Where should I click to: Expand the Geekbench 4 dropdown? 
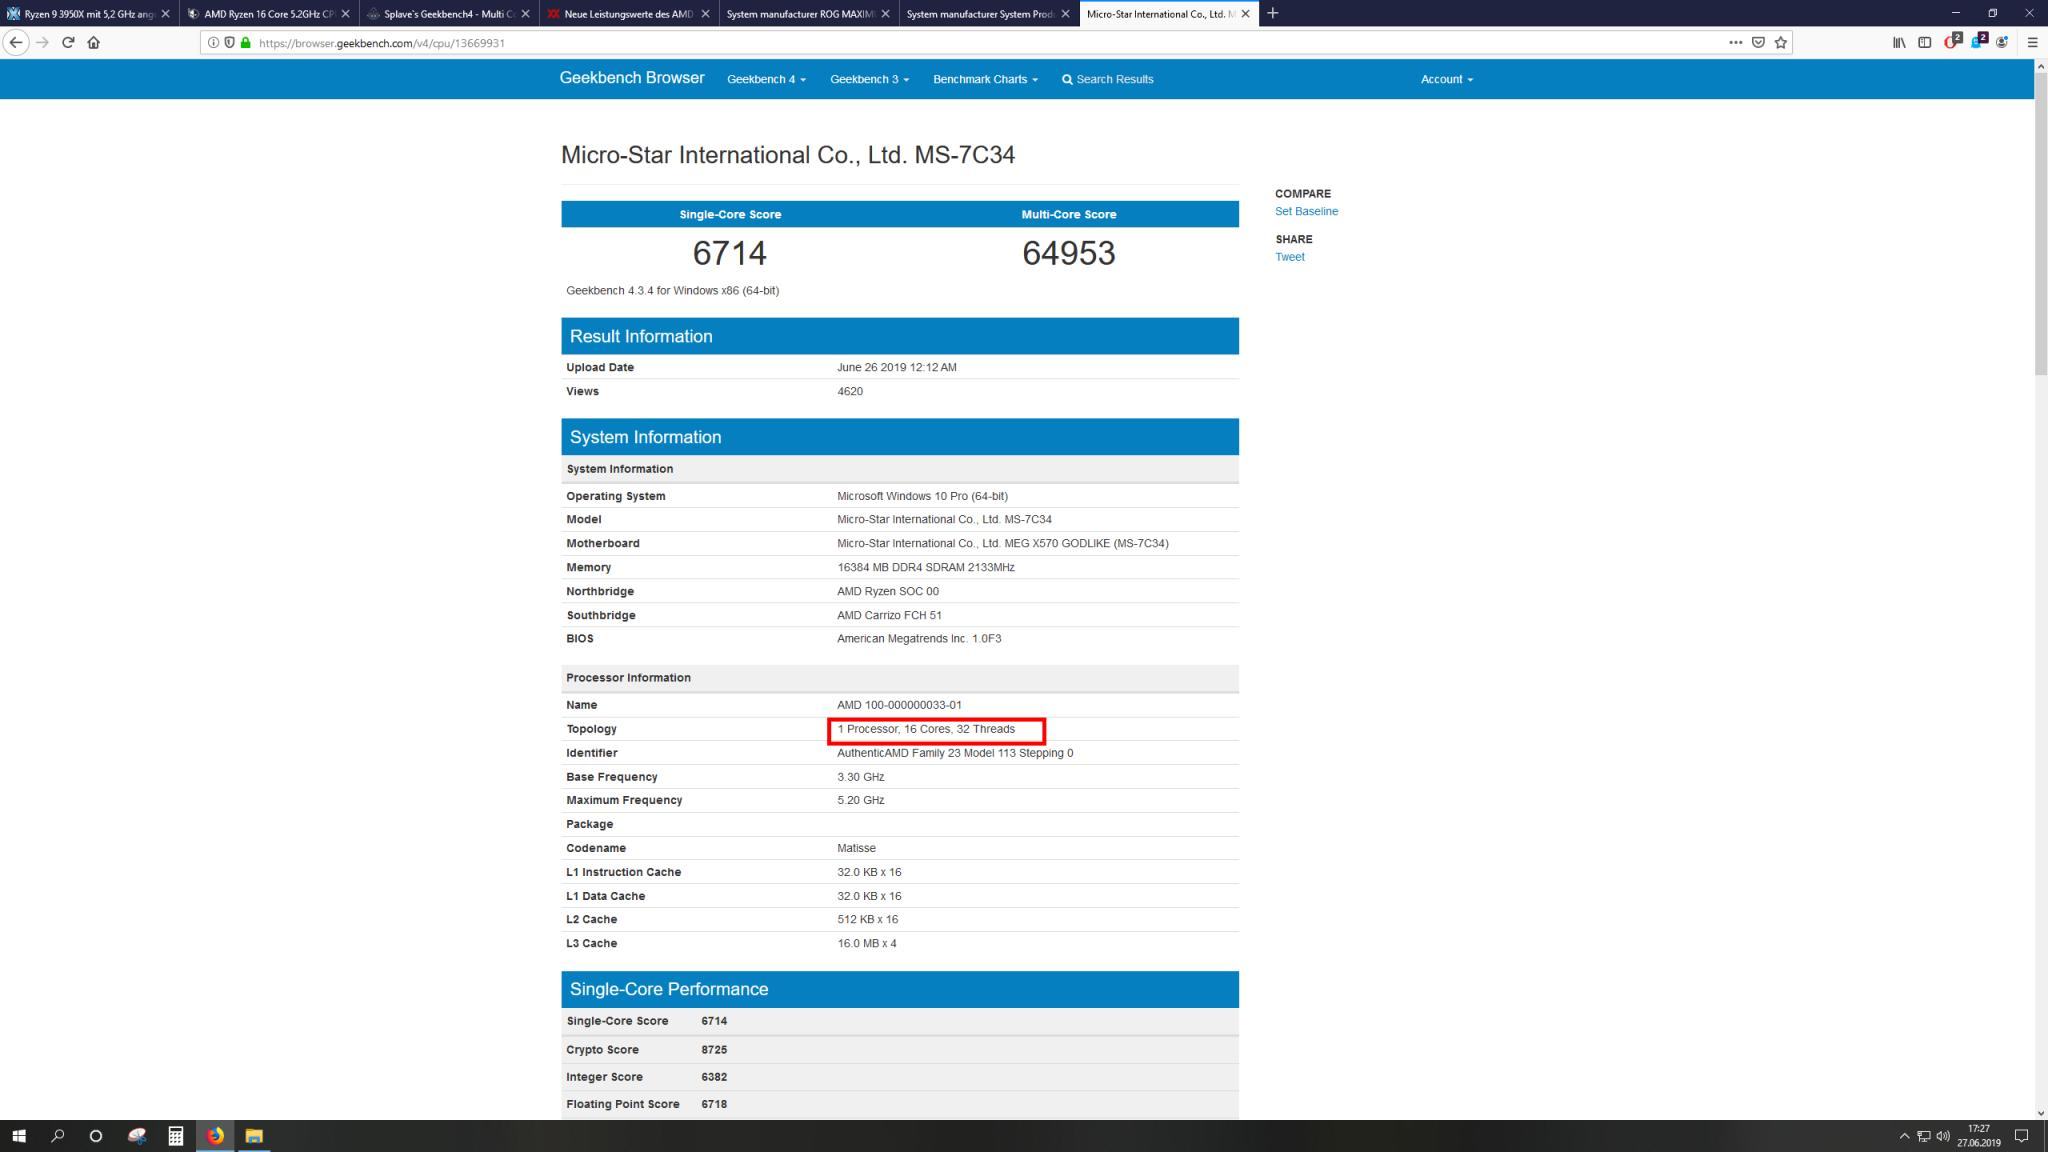pos(766,79)
